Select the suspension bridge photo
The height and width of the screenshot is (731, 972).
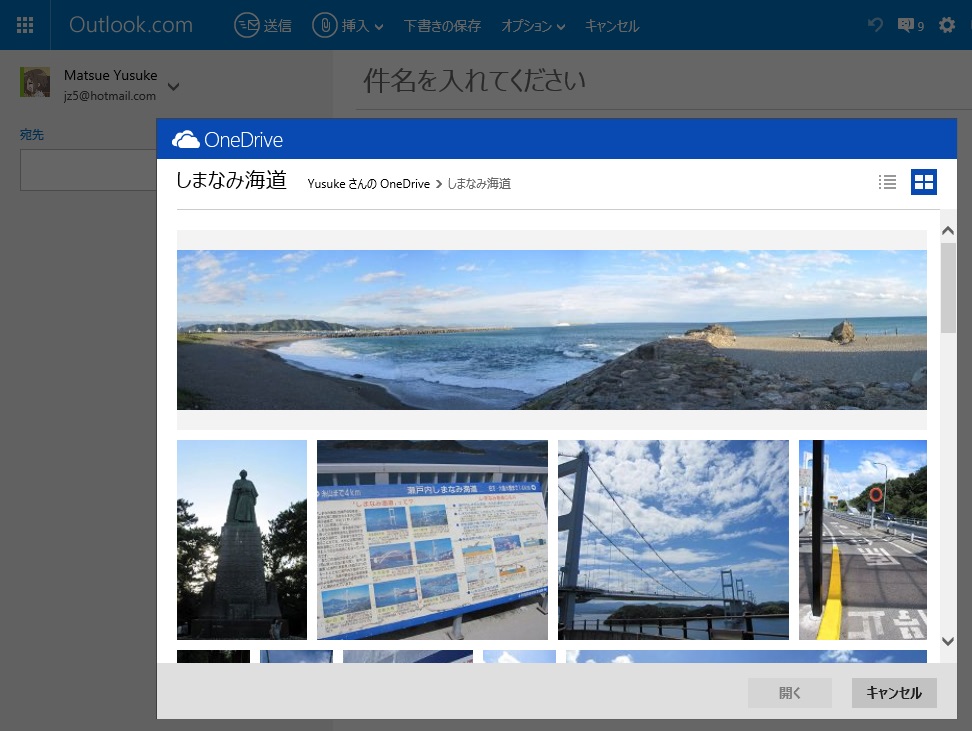point(673,539)
